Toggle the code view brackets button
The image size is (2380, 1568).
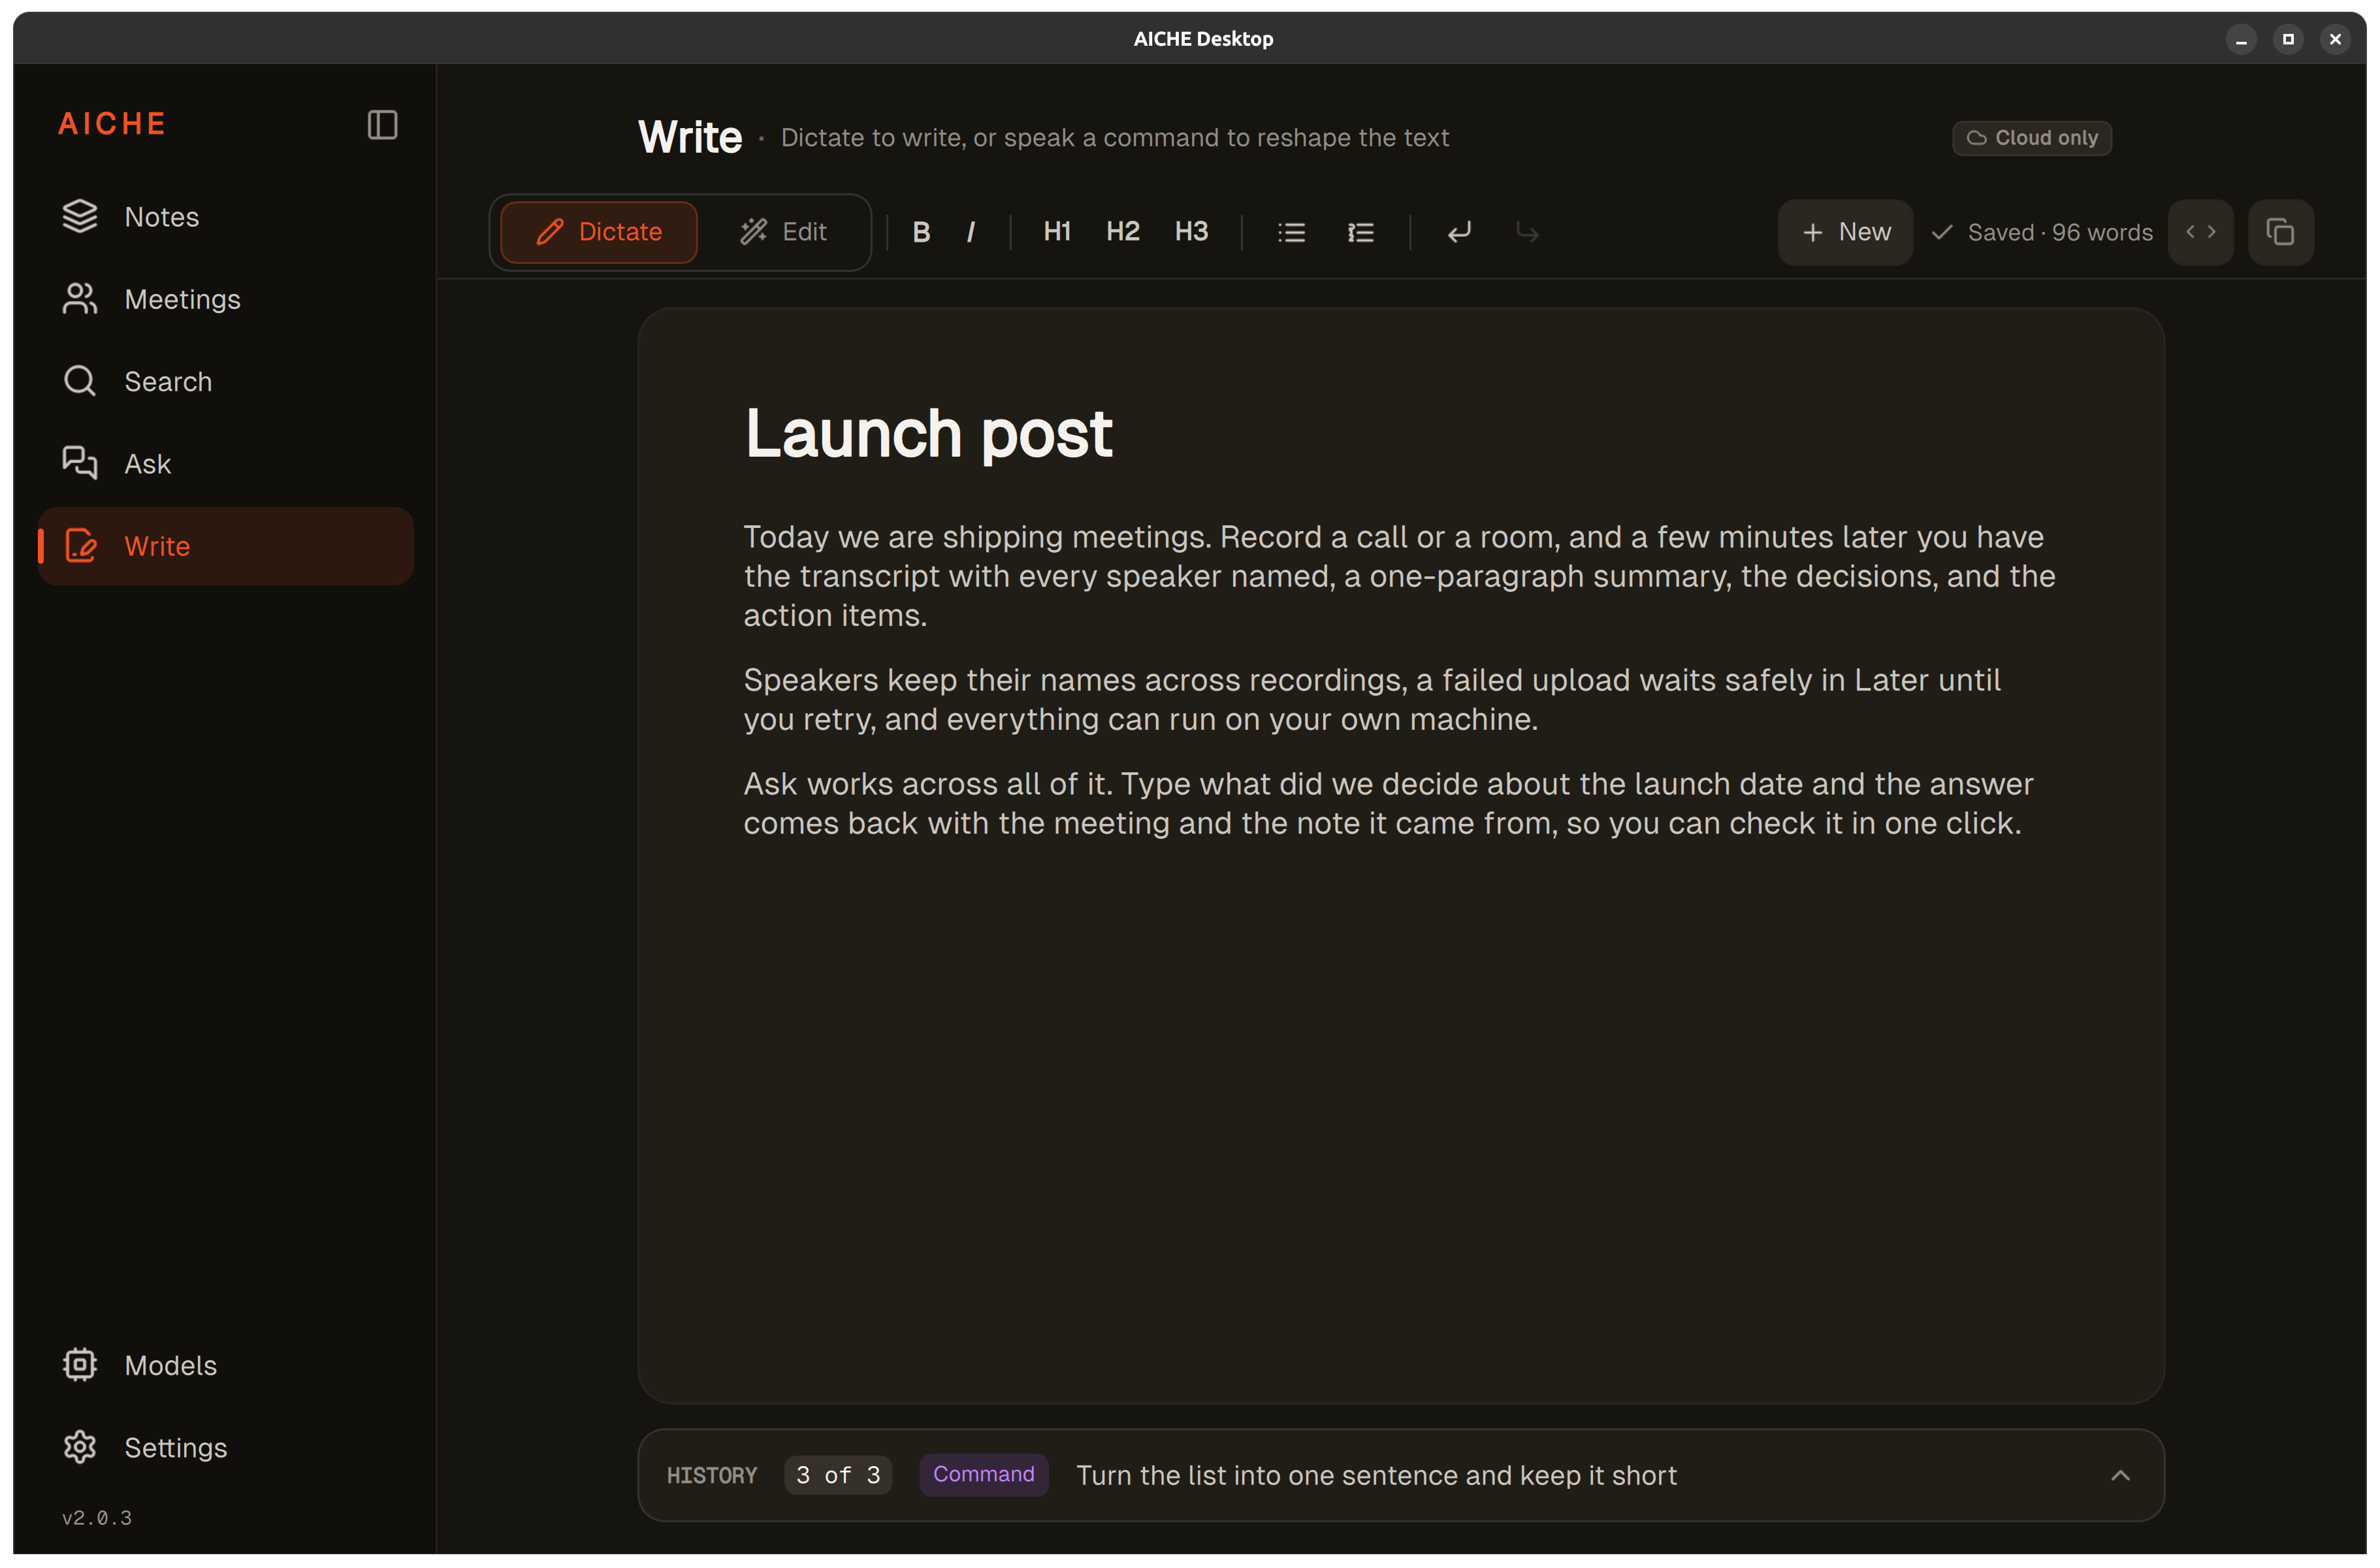pos(2200,232)
